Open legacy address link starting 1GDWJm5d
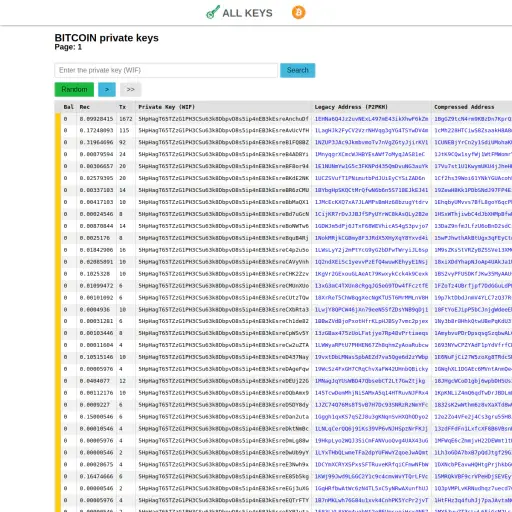The image size is (512, 512). (372, 226)
